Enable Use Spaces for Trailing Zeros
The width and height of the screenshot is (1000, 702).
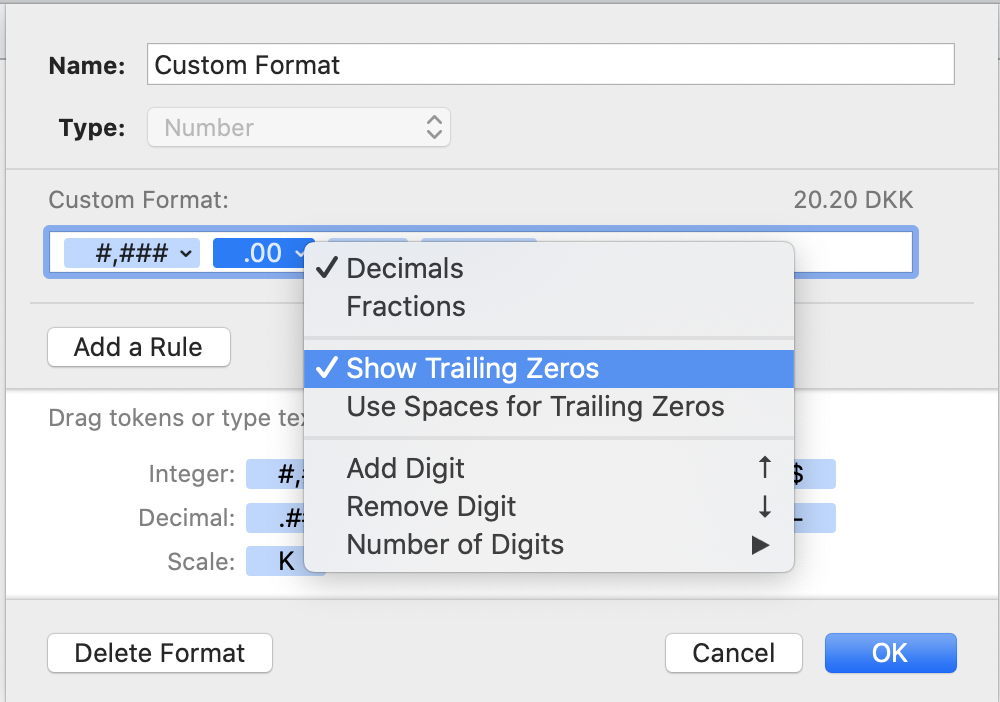point(535,407)
